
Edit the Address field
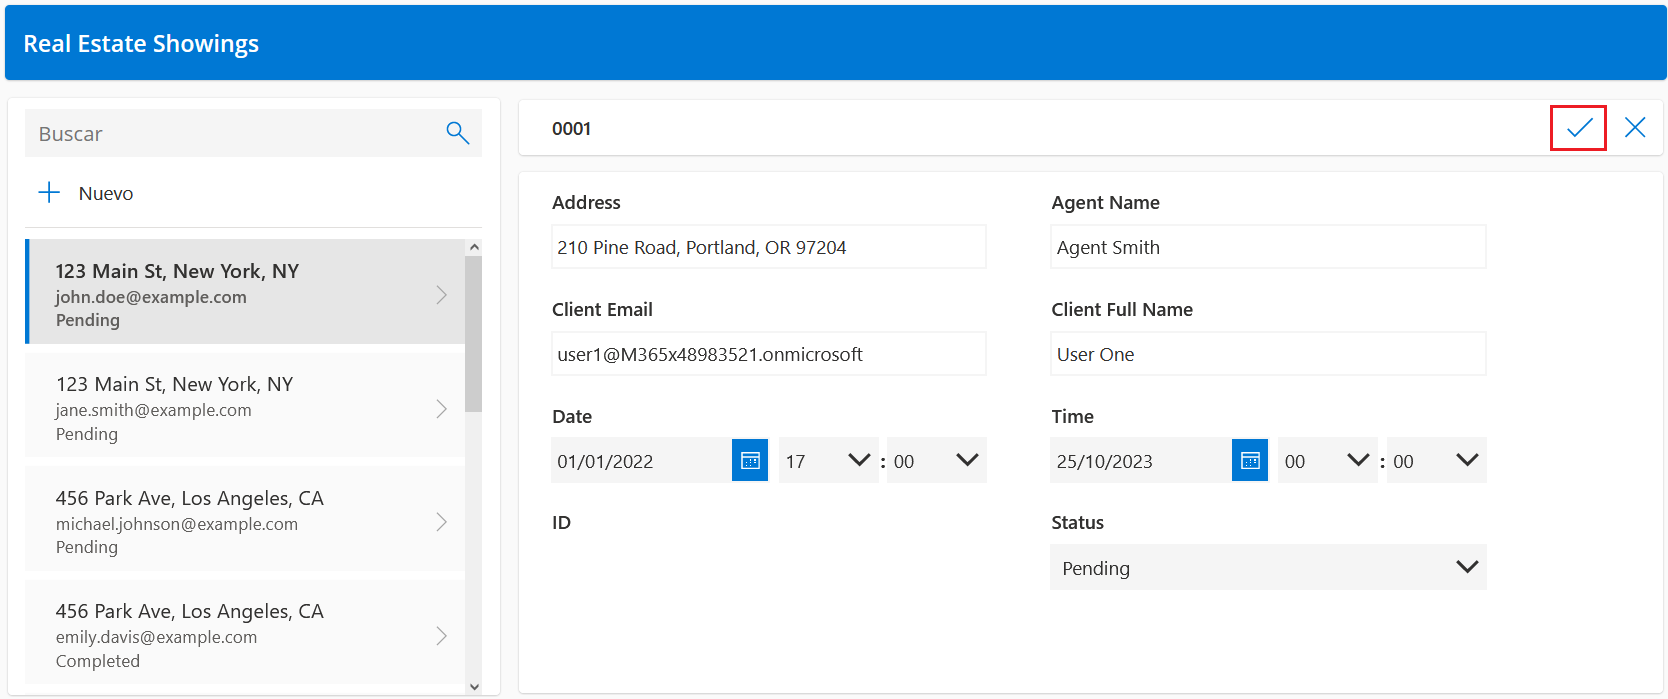[x=768, y=247]
